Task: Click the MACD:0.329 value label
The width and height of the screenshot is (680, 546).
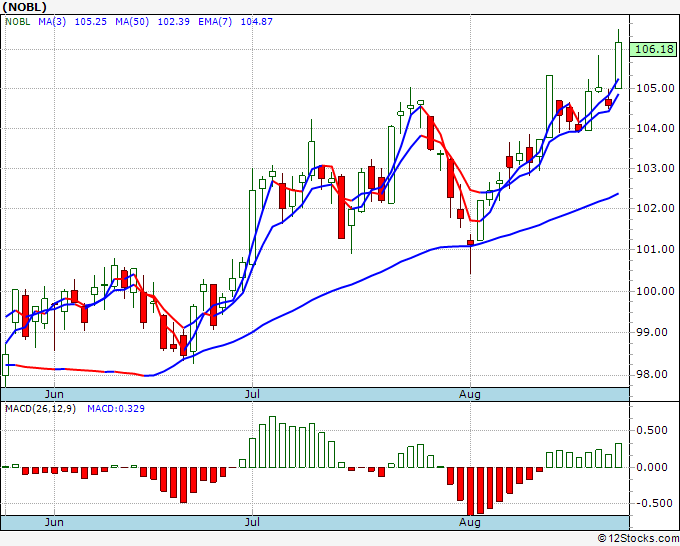Action: click(x=116, y=409)
